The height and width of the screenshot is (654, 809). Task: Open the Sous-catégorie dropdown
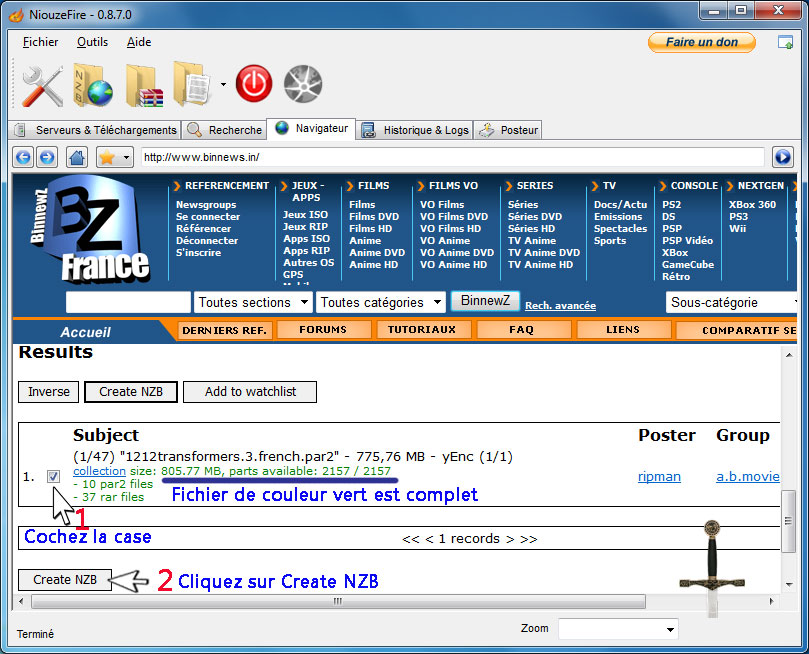[x=732, y=302]
